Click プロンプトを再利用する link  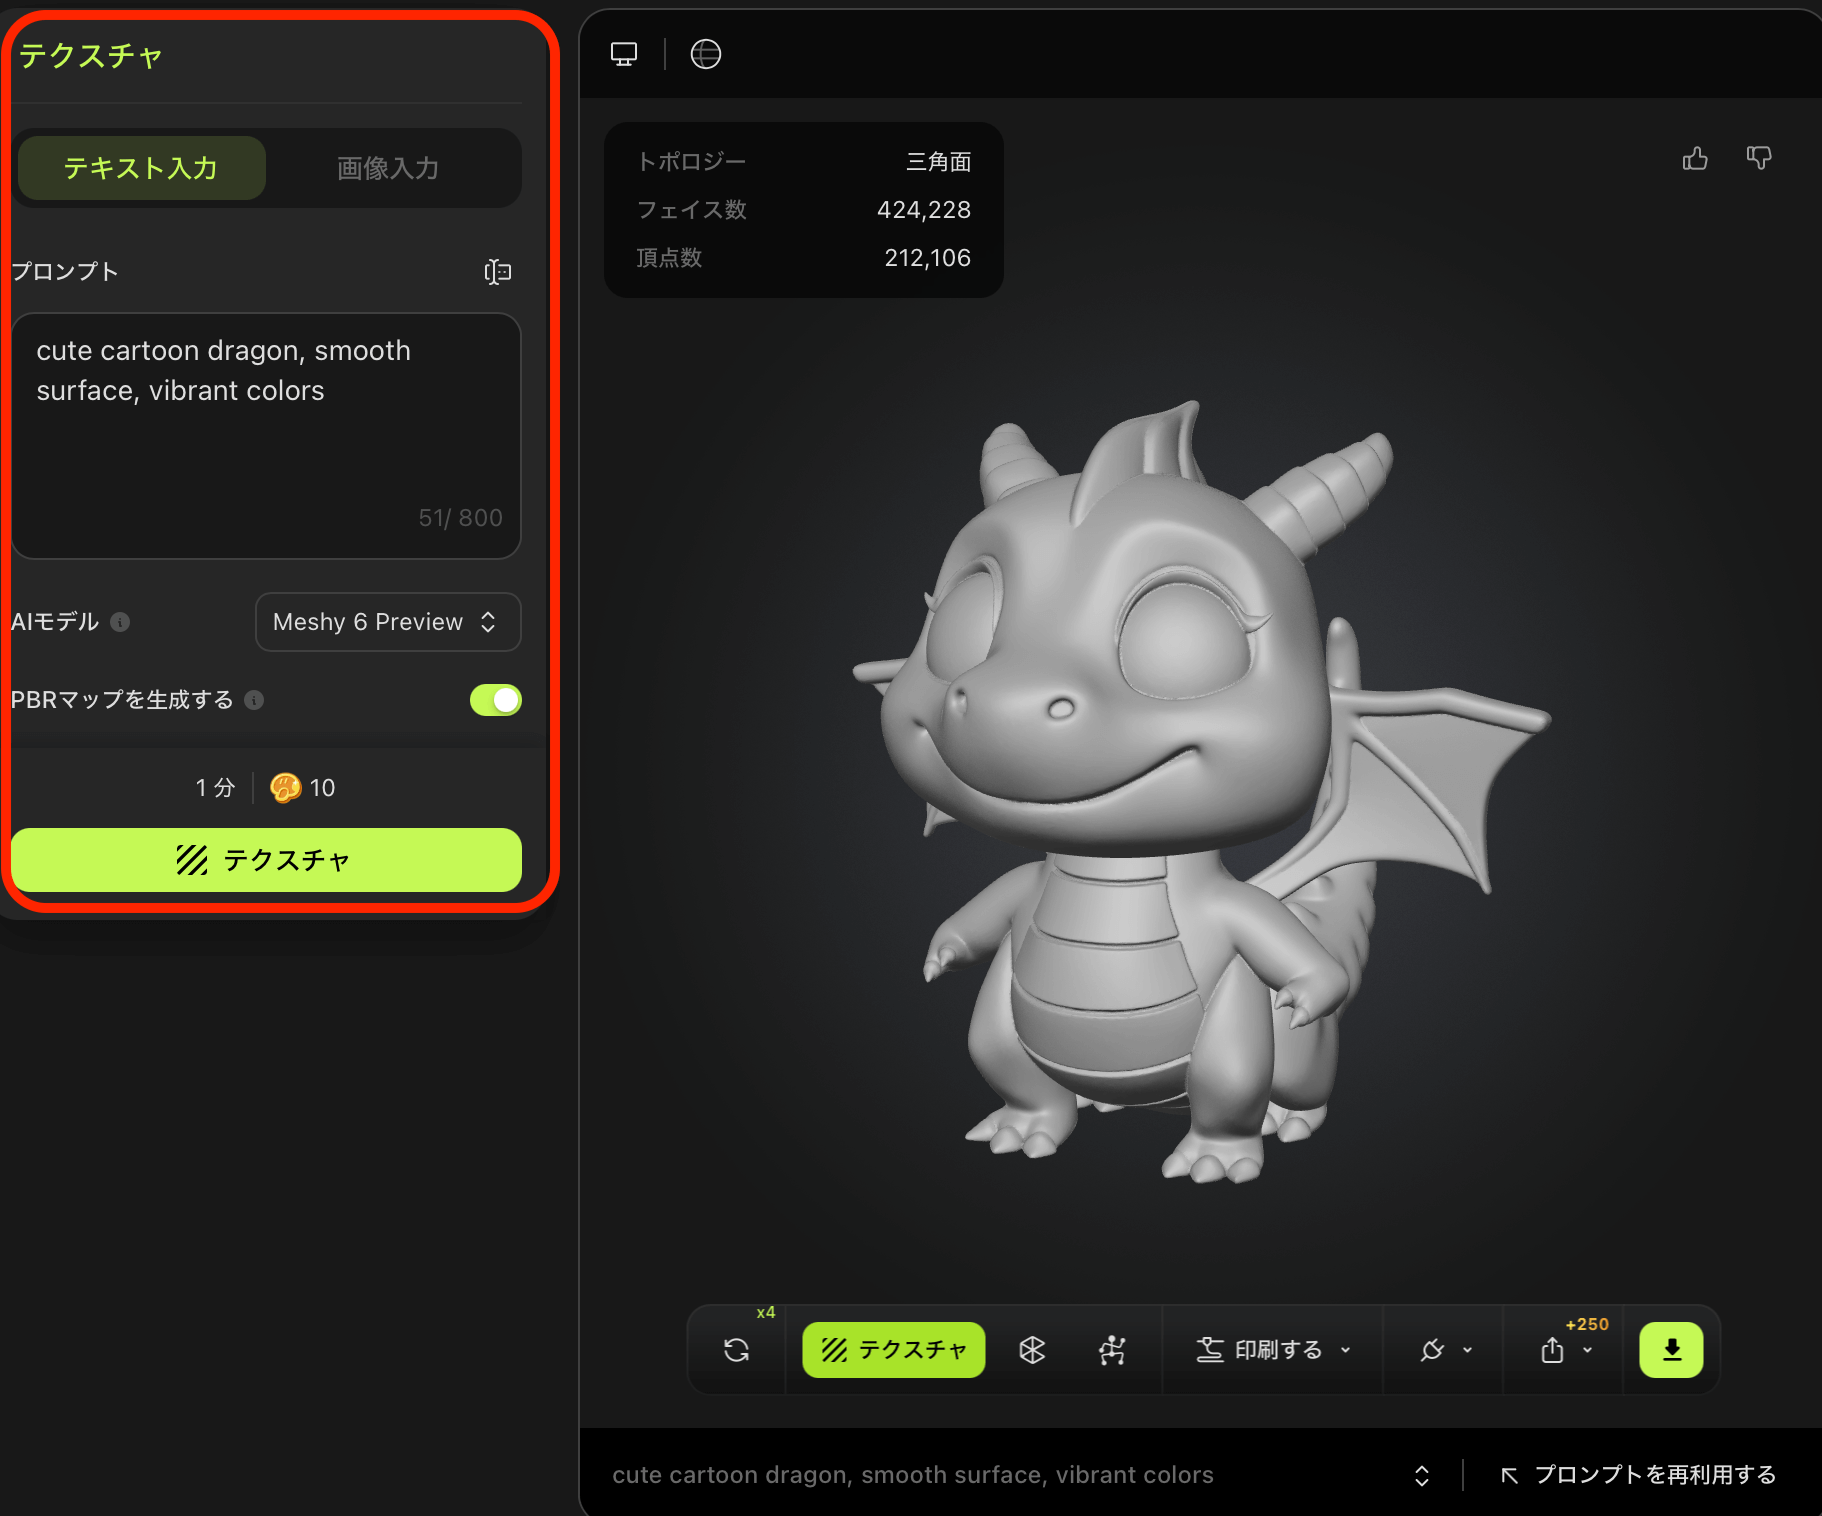1639,1475
